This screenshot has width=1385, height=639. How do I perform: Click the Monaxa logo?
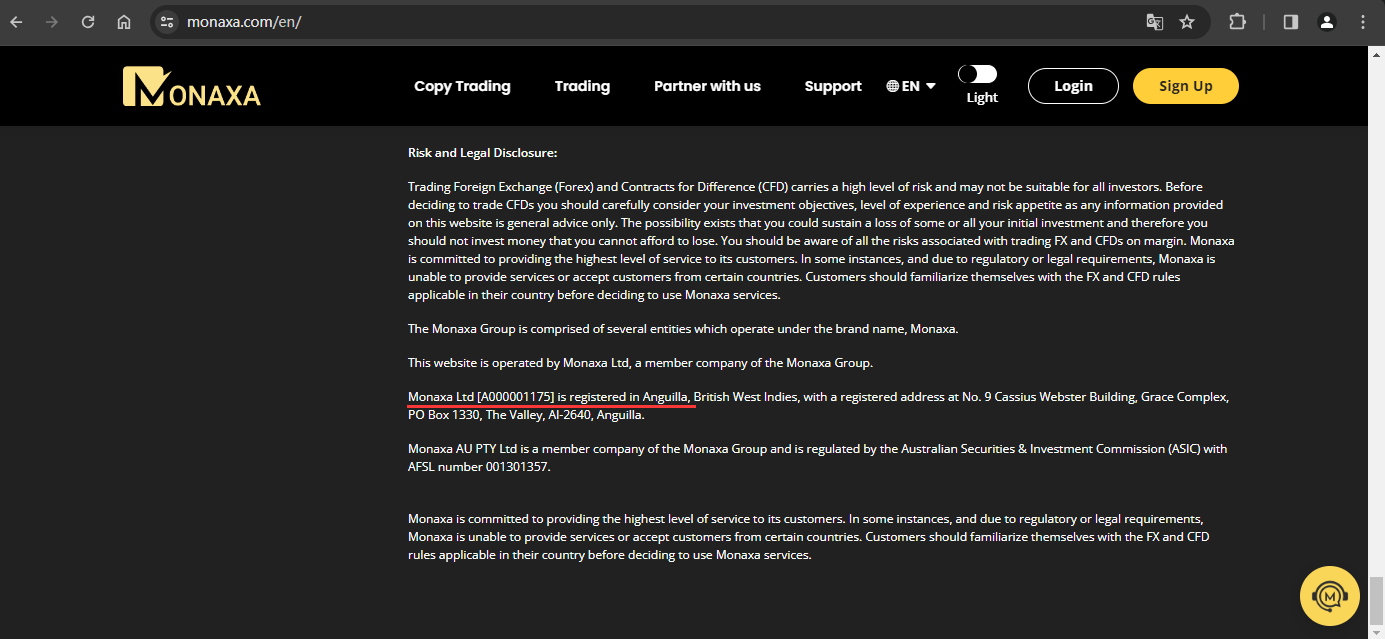click(x=191, y=87)
